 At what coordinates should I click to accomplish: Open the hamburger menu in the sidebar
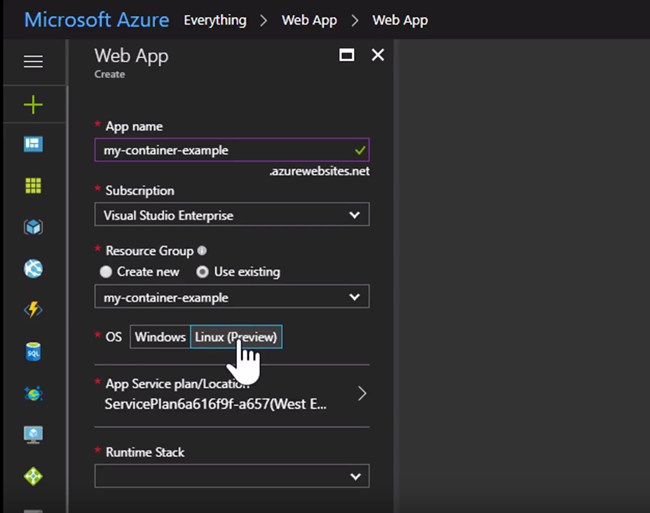[33, 61]
